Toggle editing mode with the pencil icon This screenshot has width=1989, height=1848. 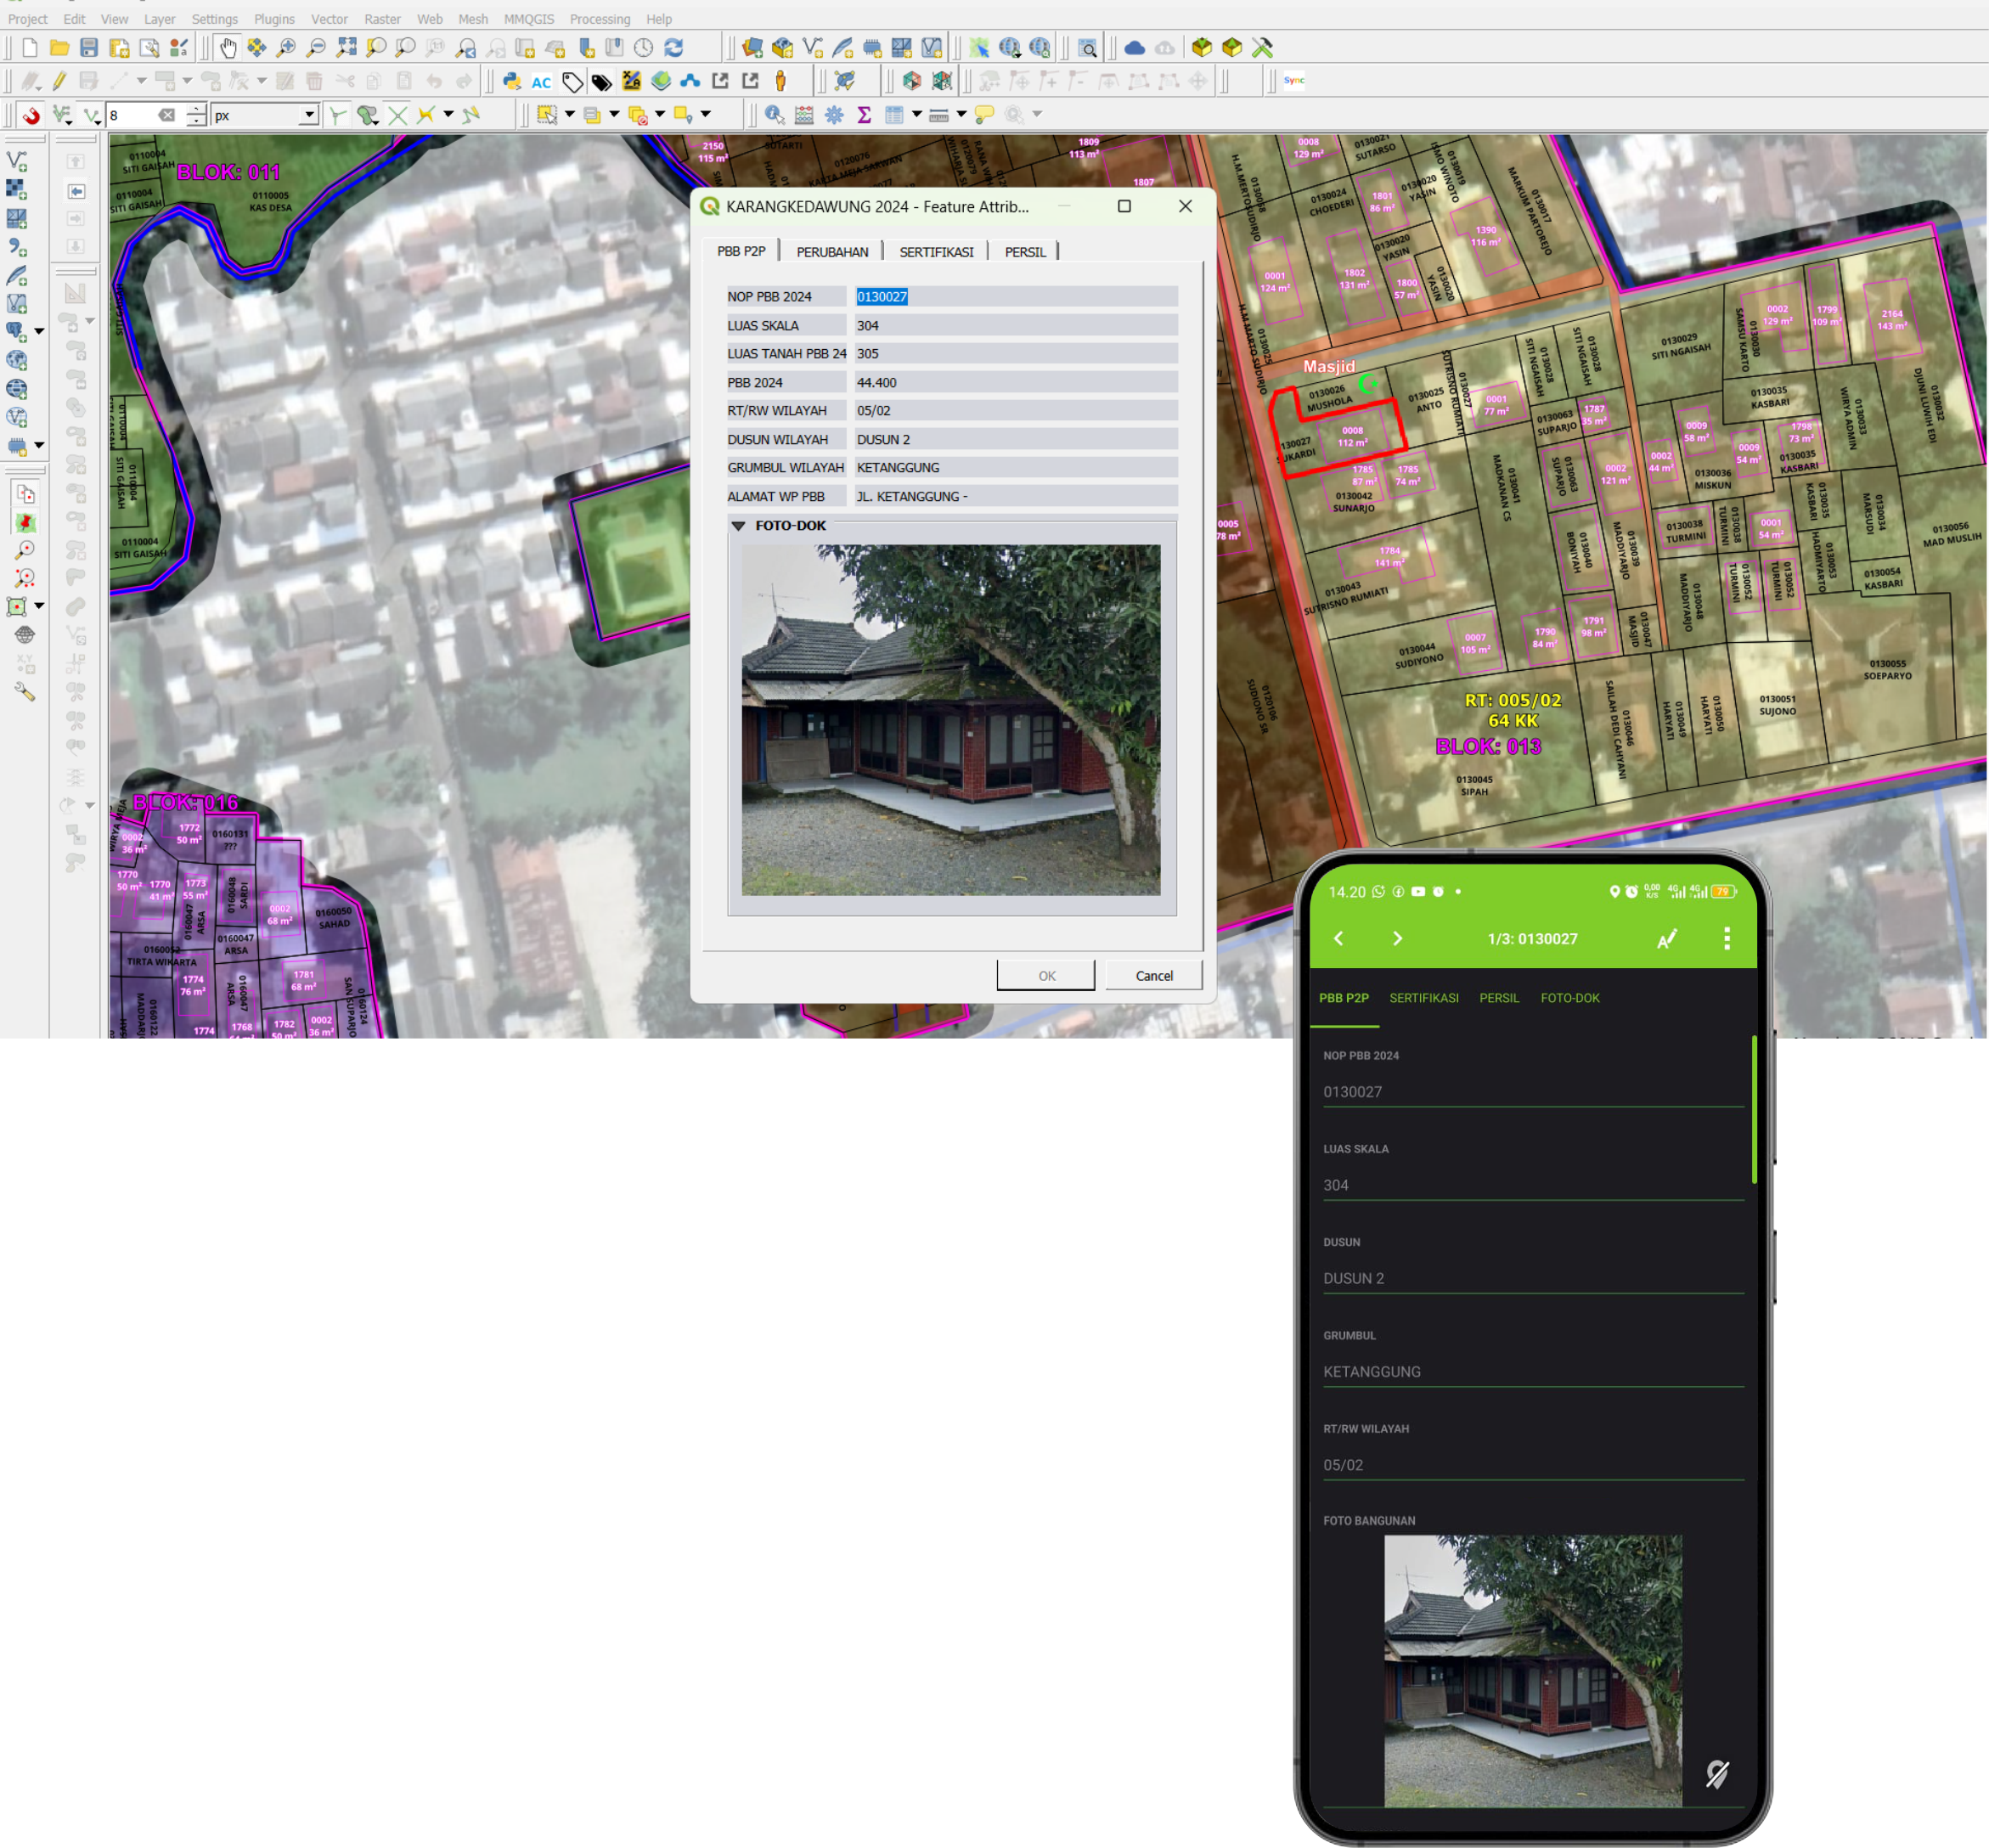[x=60, y=83]
